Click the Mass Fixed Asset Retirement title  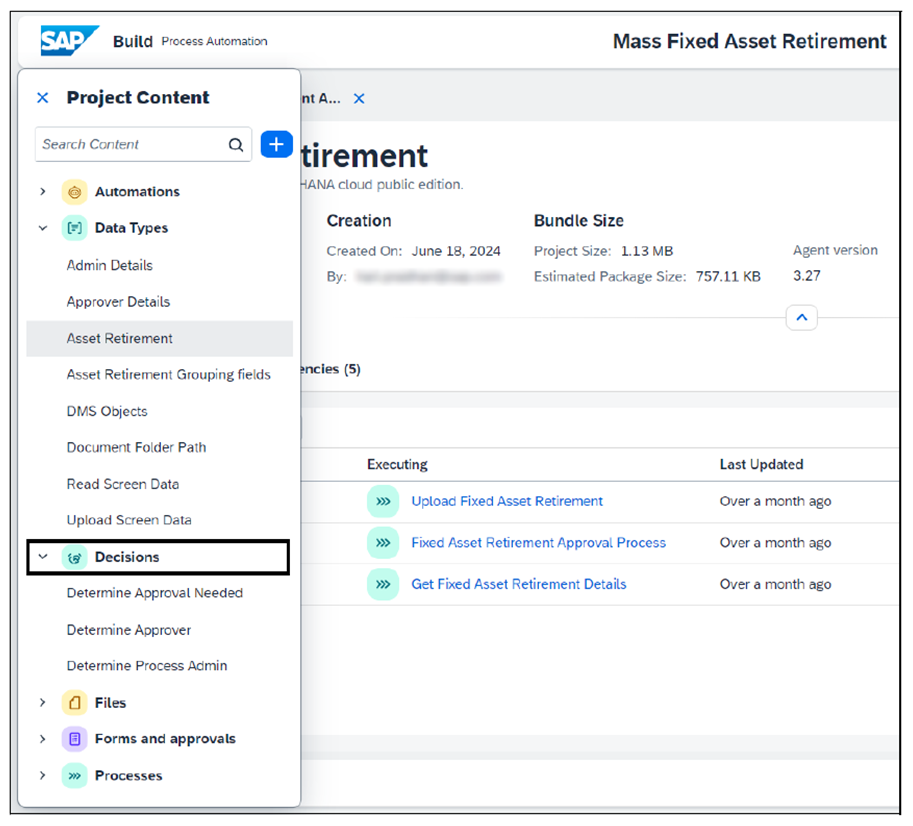click(750, 41)
